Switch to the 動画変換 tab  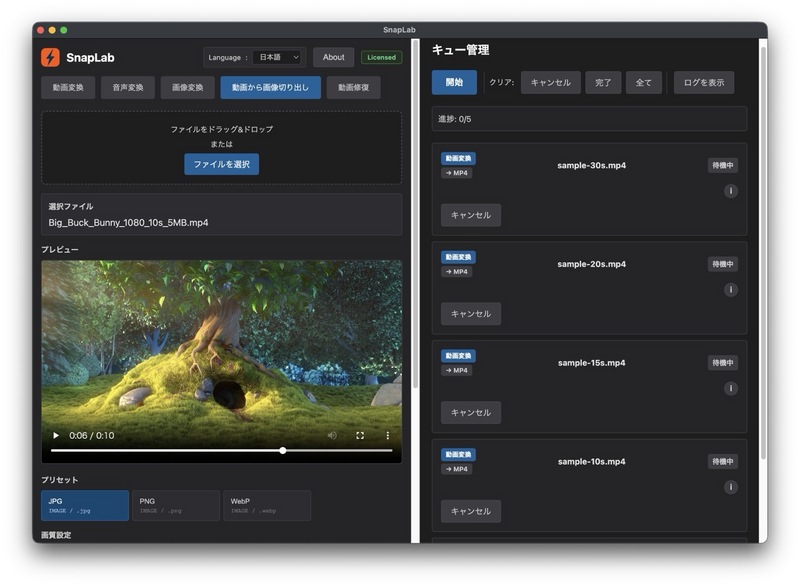(x=68, y=88)
